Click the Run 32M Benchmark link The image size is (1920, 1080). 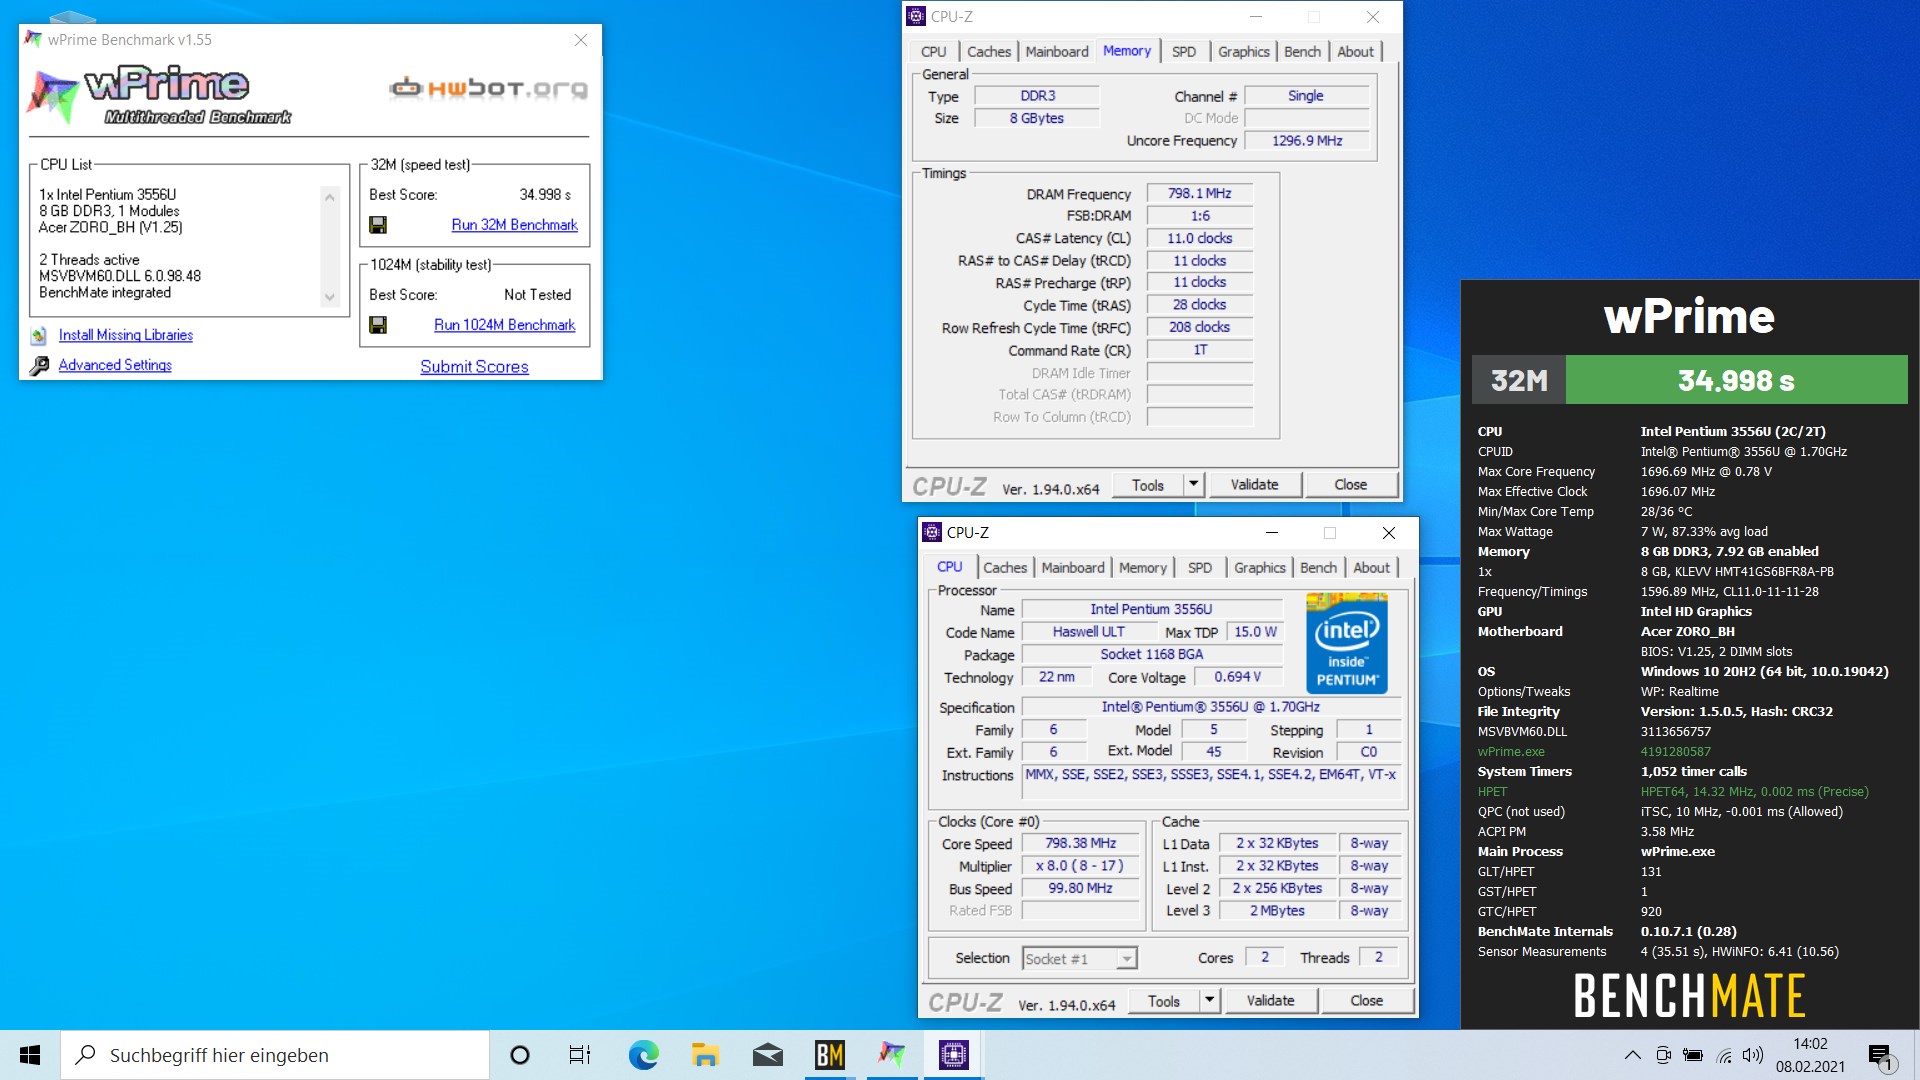coord(514,225)
